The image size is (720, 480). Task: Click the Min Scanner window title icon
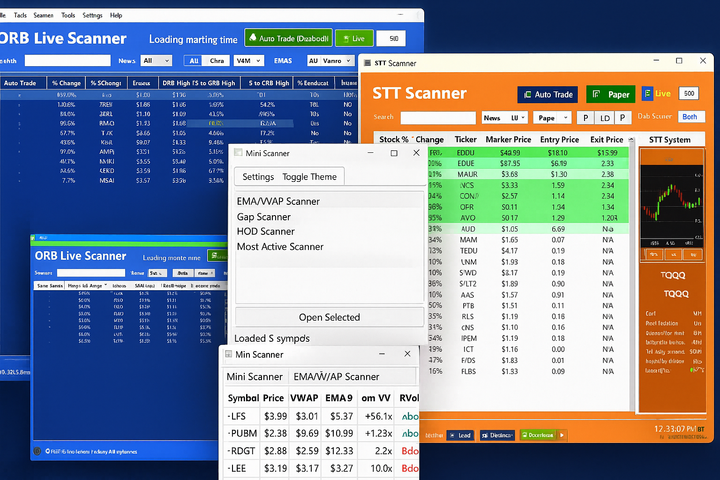tap(228, 354)
